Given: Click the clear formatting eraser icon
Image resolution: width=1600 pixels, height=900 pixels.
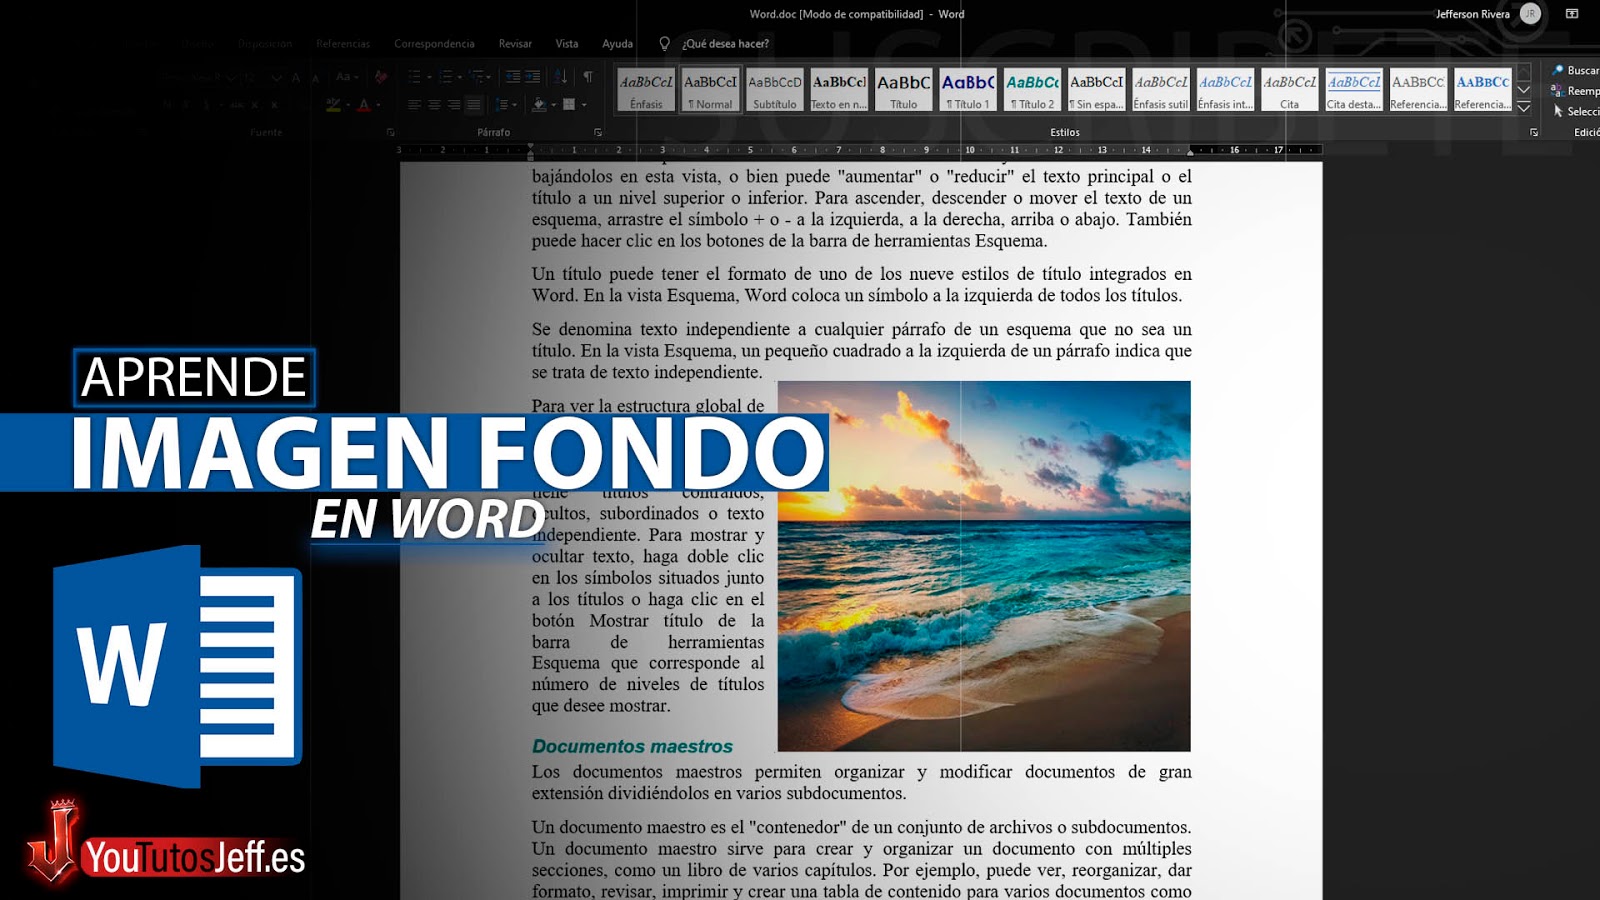Looking at the screenshot, I should tap(381, 77).
